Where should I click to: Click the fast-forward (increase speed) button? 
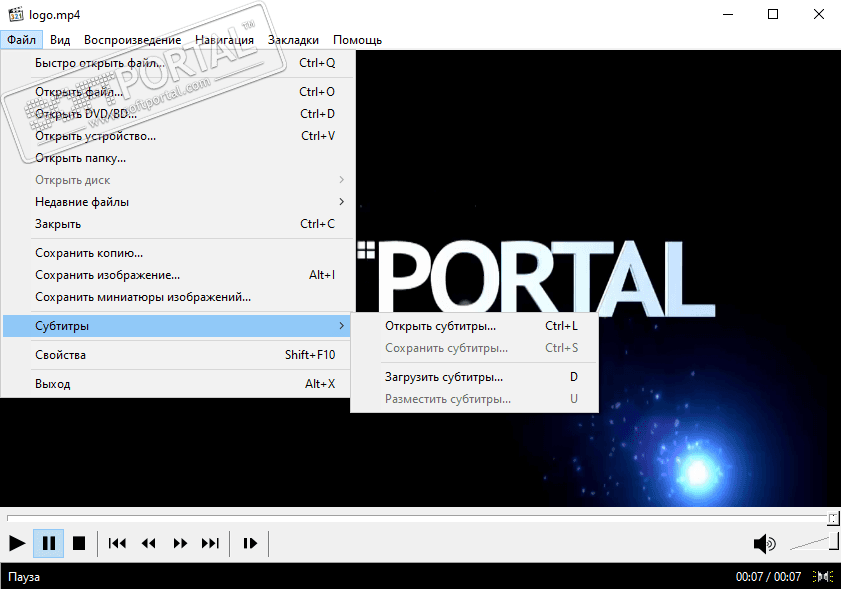(x=180, y=543)
